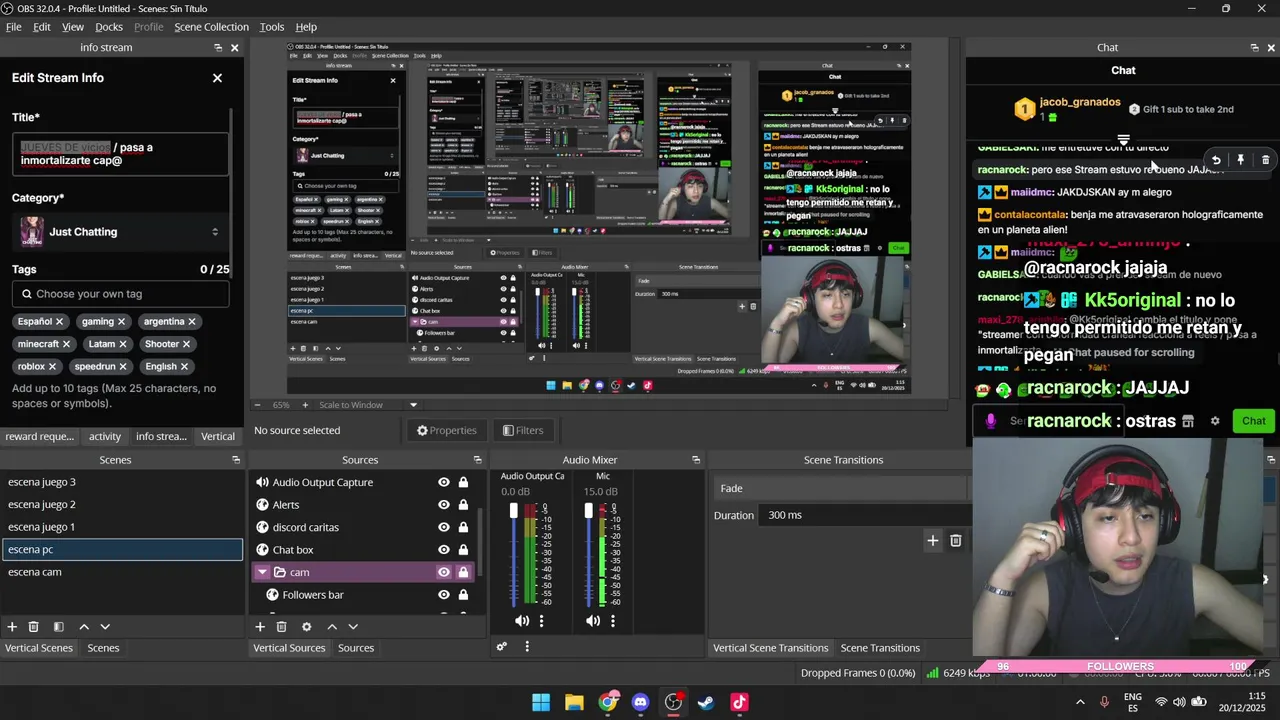Move the selected scene down
The width and height of the screenshot is (1280, 720).
tap(105, 626)
